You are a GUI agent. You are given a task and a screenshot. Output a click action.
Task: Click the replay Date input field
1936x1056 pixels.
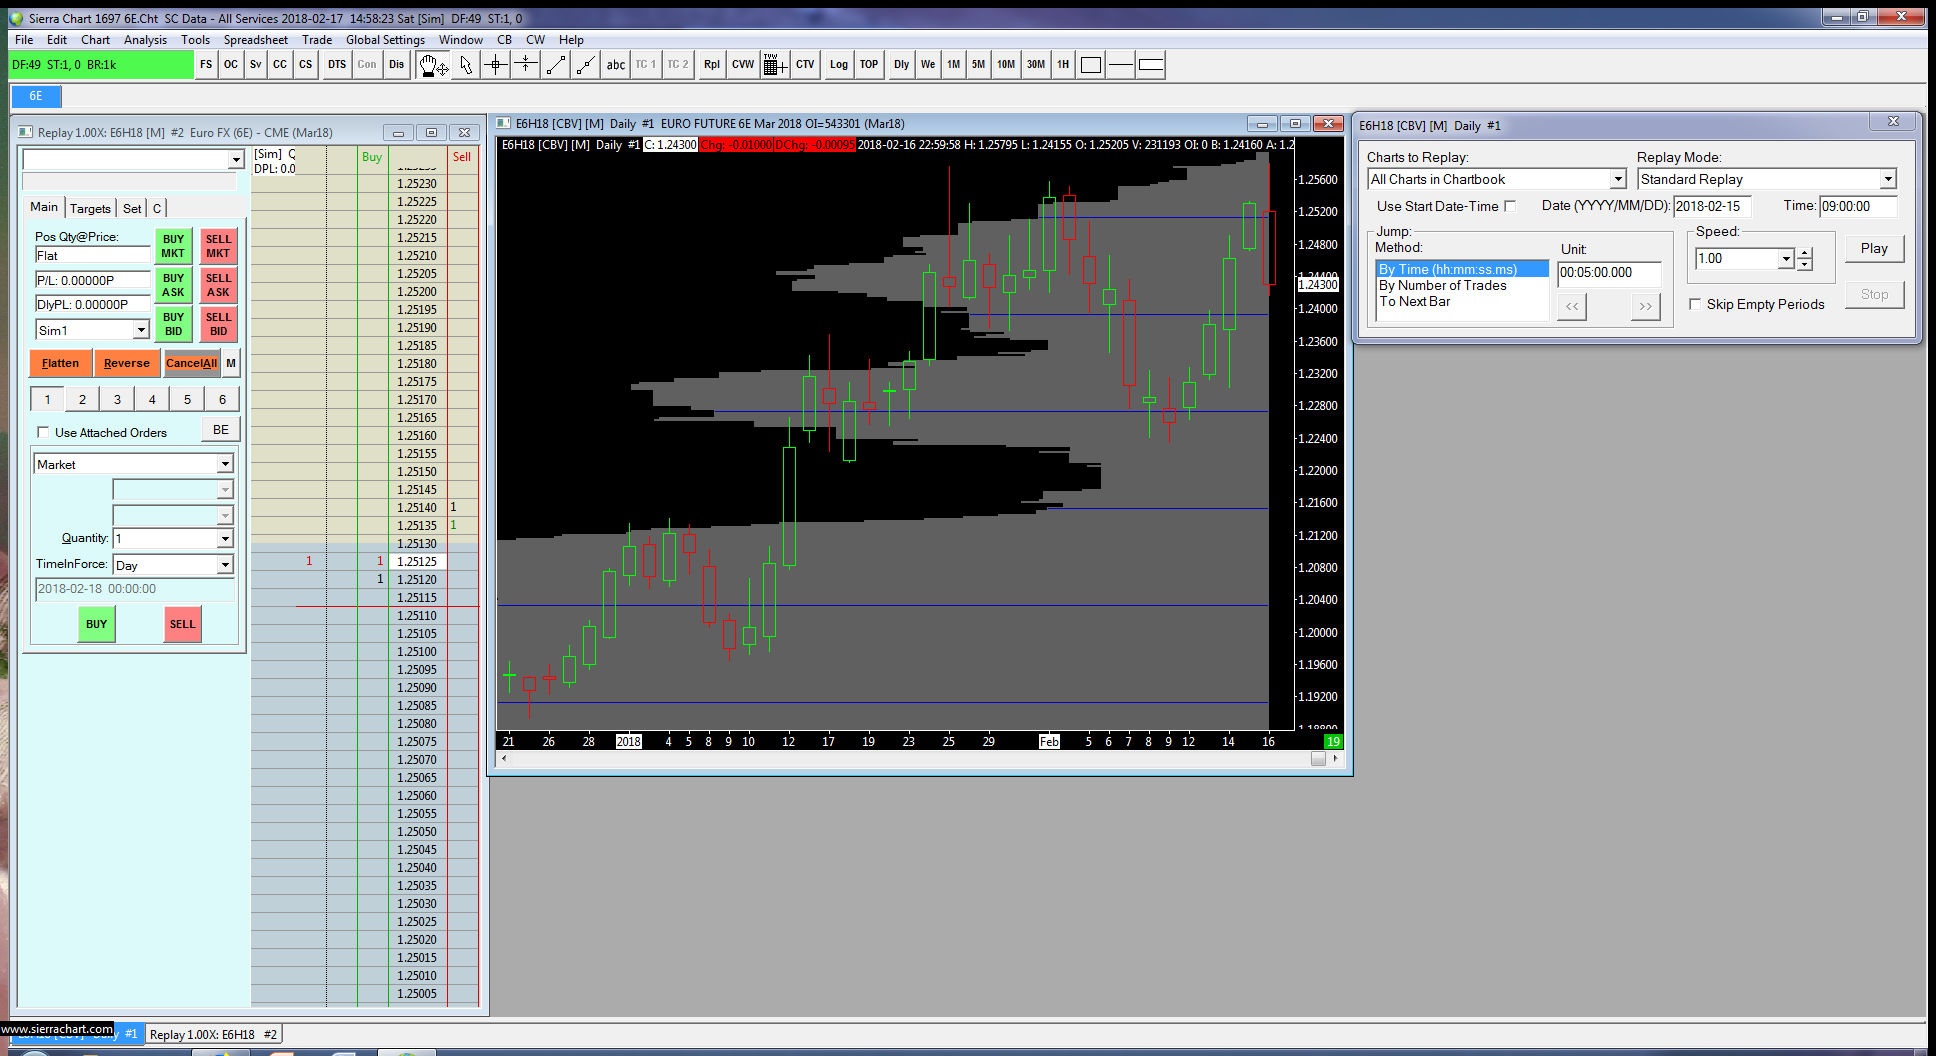(1712, 206)
